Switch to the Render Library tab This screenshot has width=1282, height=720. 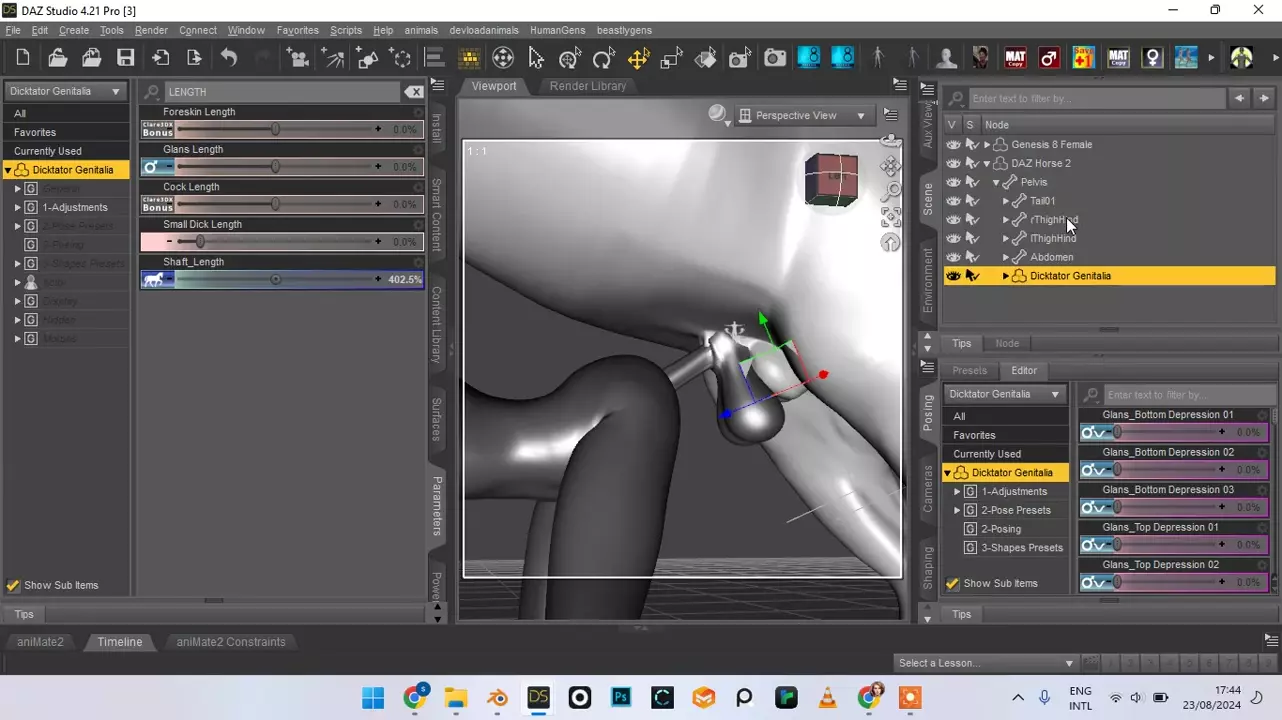click(x=587, y=86)
